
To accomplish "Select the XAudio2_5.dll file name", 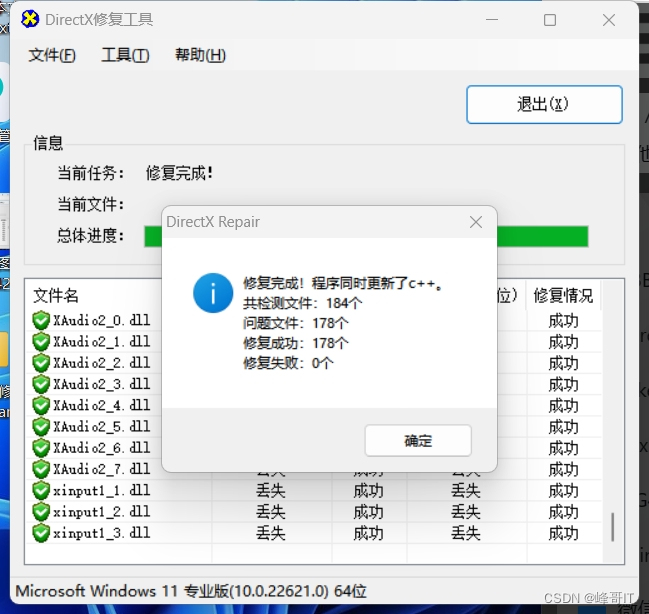I will coord(101,427).
